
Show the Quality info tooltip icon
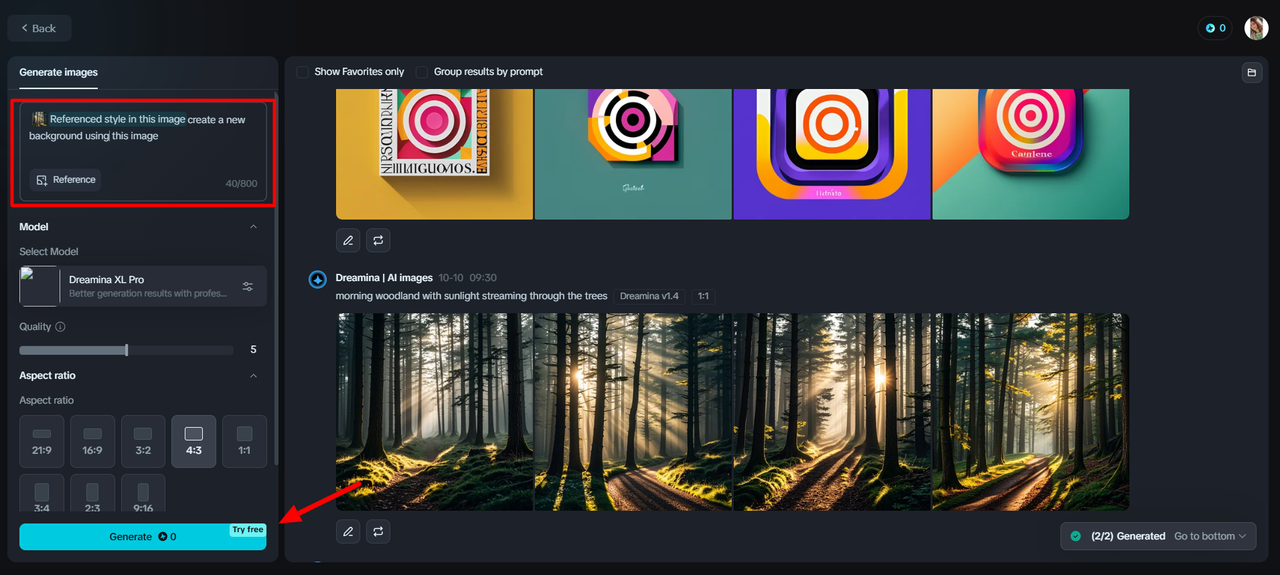(x=60, y=327)
